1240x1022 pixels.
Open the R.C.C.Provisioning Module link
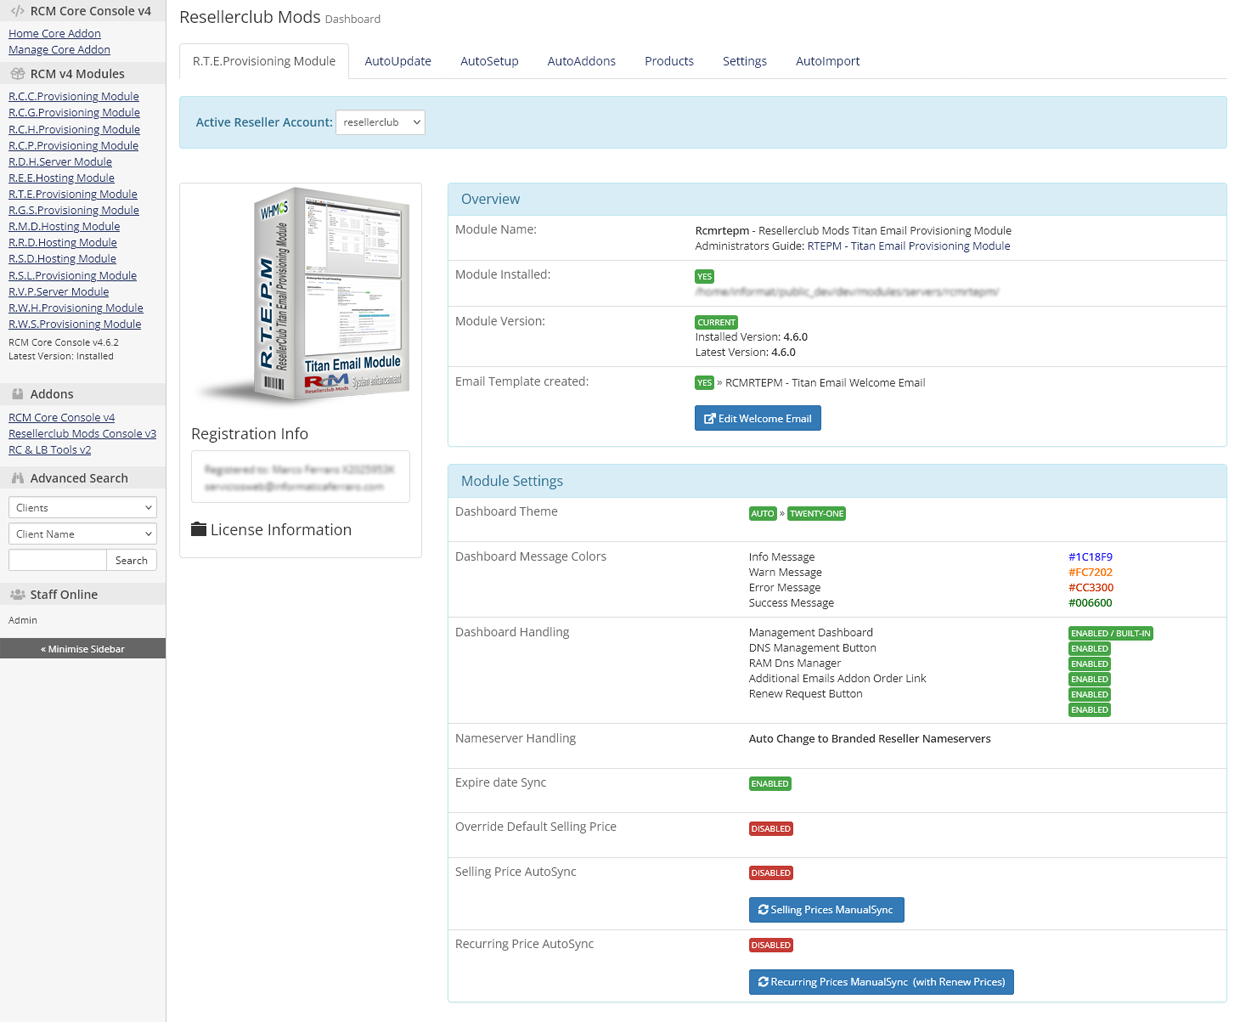pyautogui.click(x=74, y=96)
